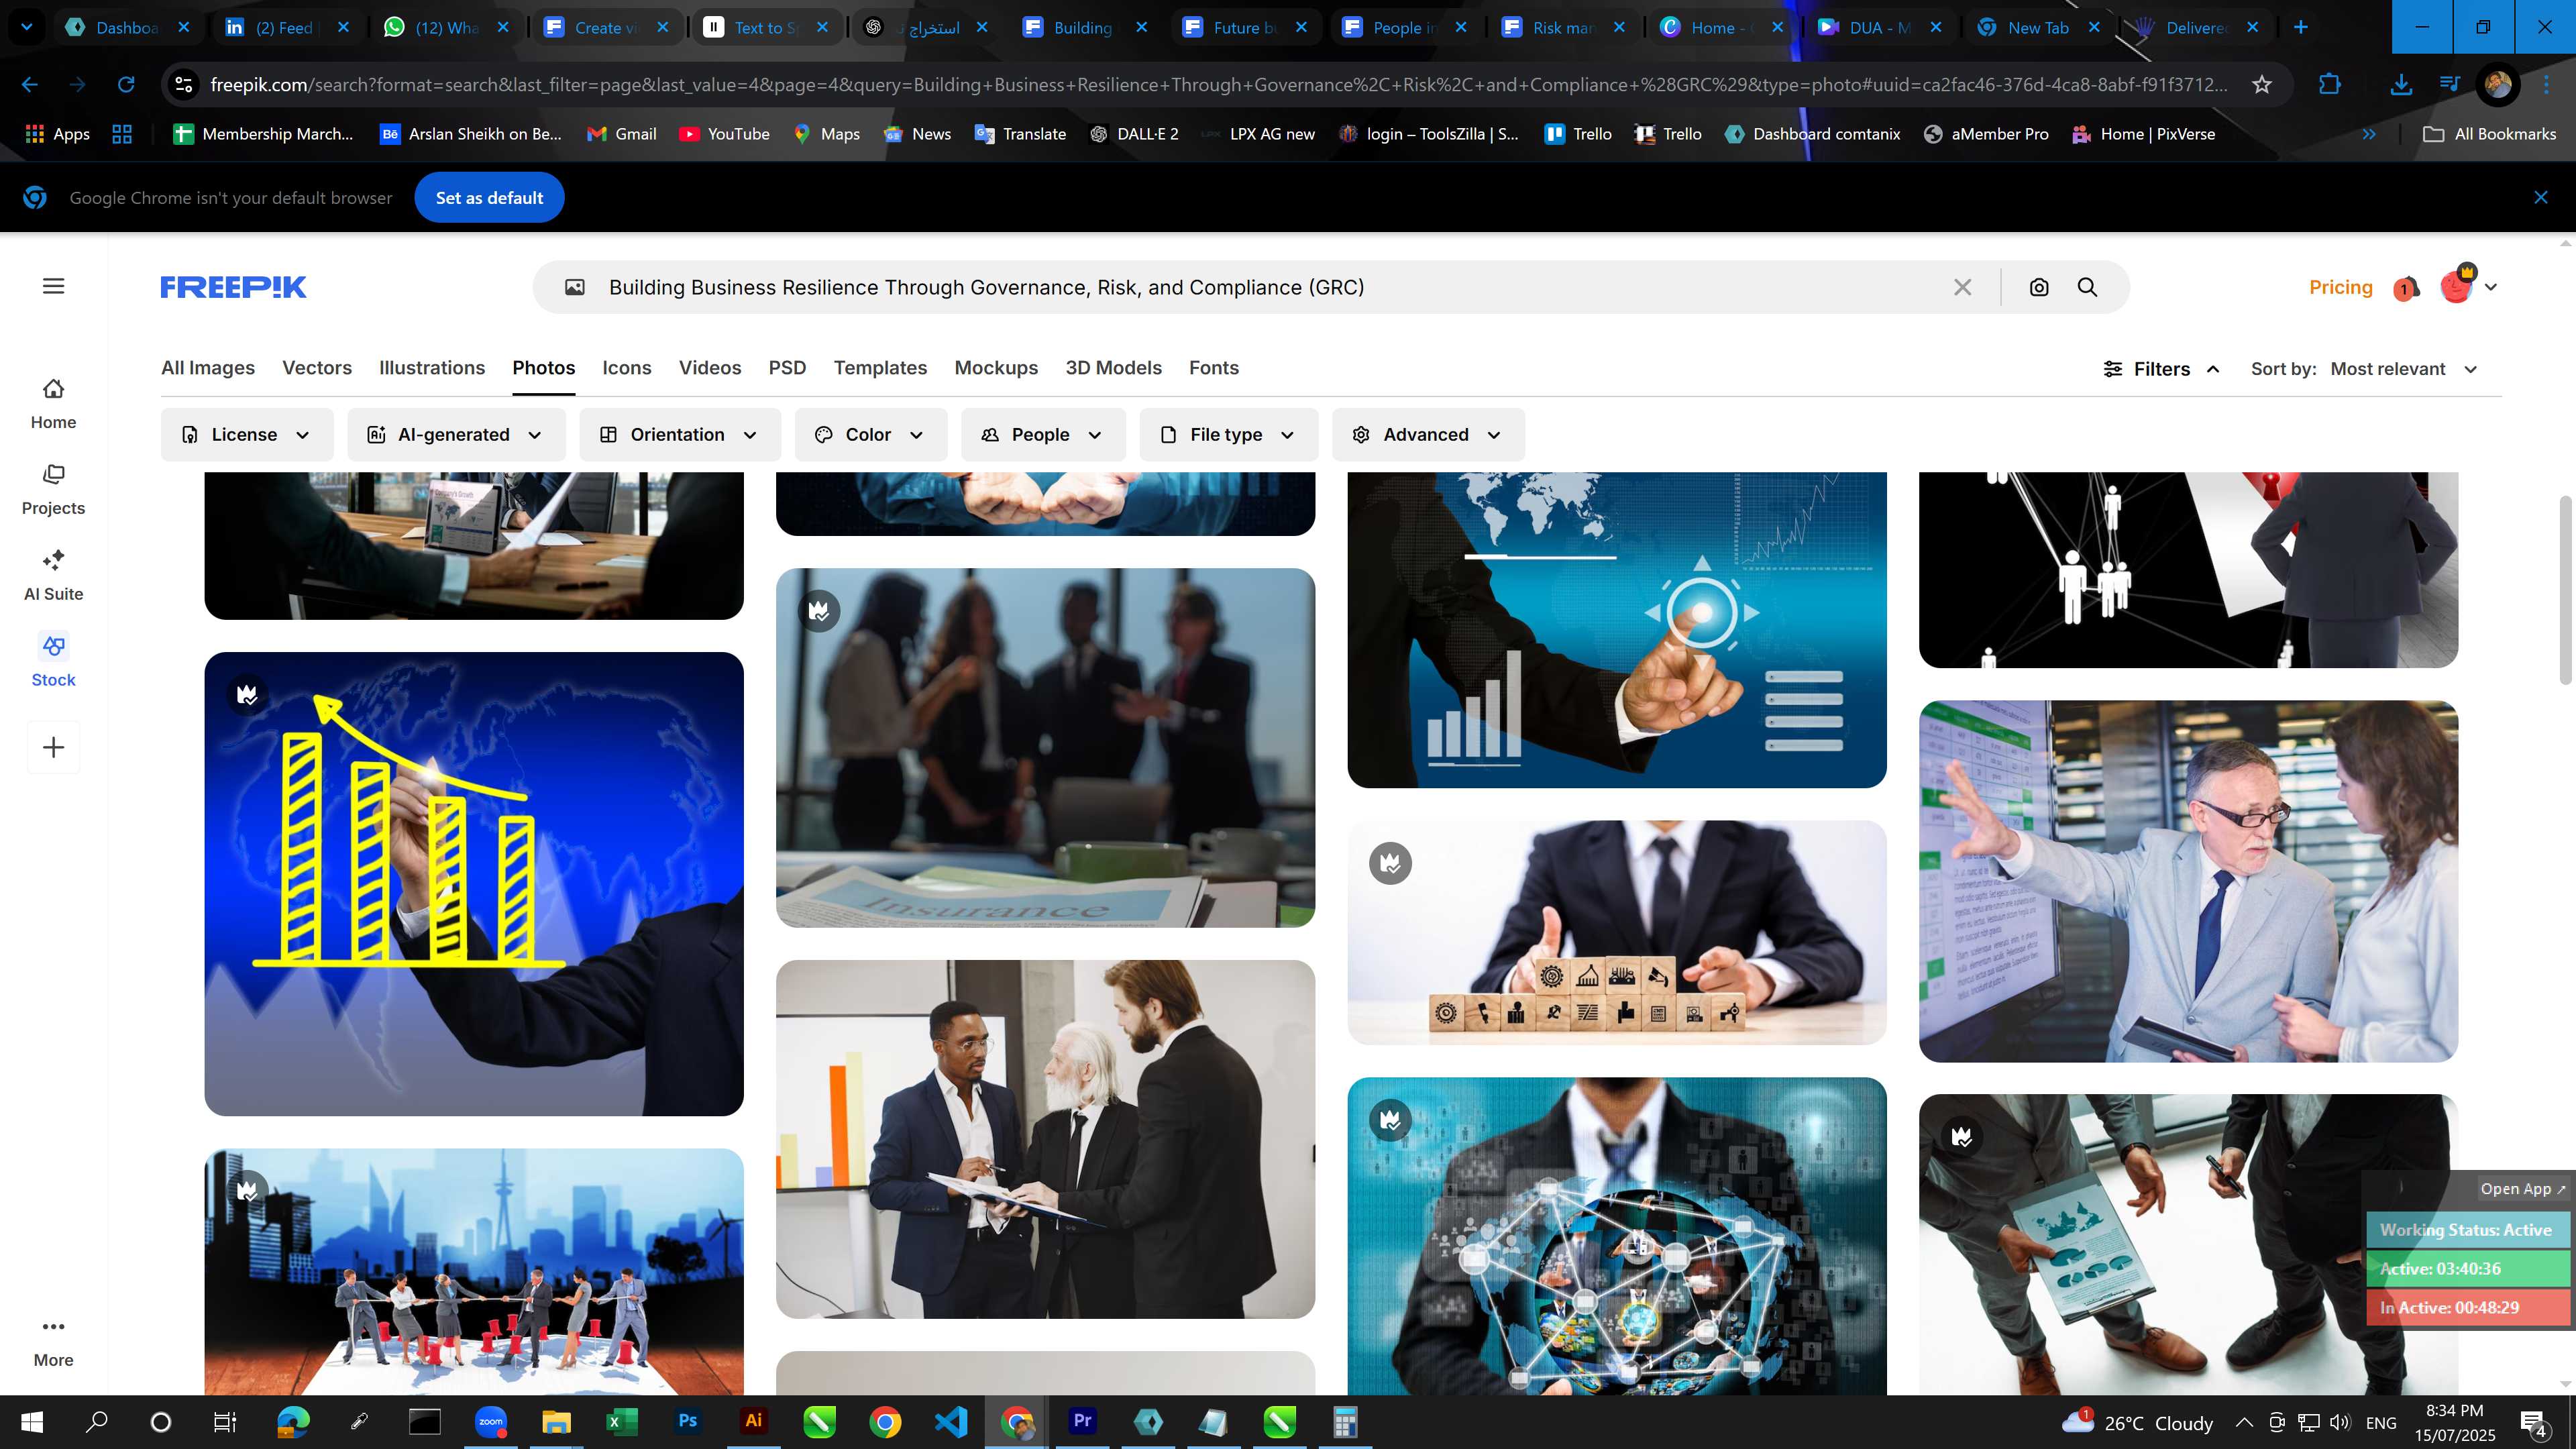
Task: Switch to Icons tab
Action: (627, 368)
